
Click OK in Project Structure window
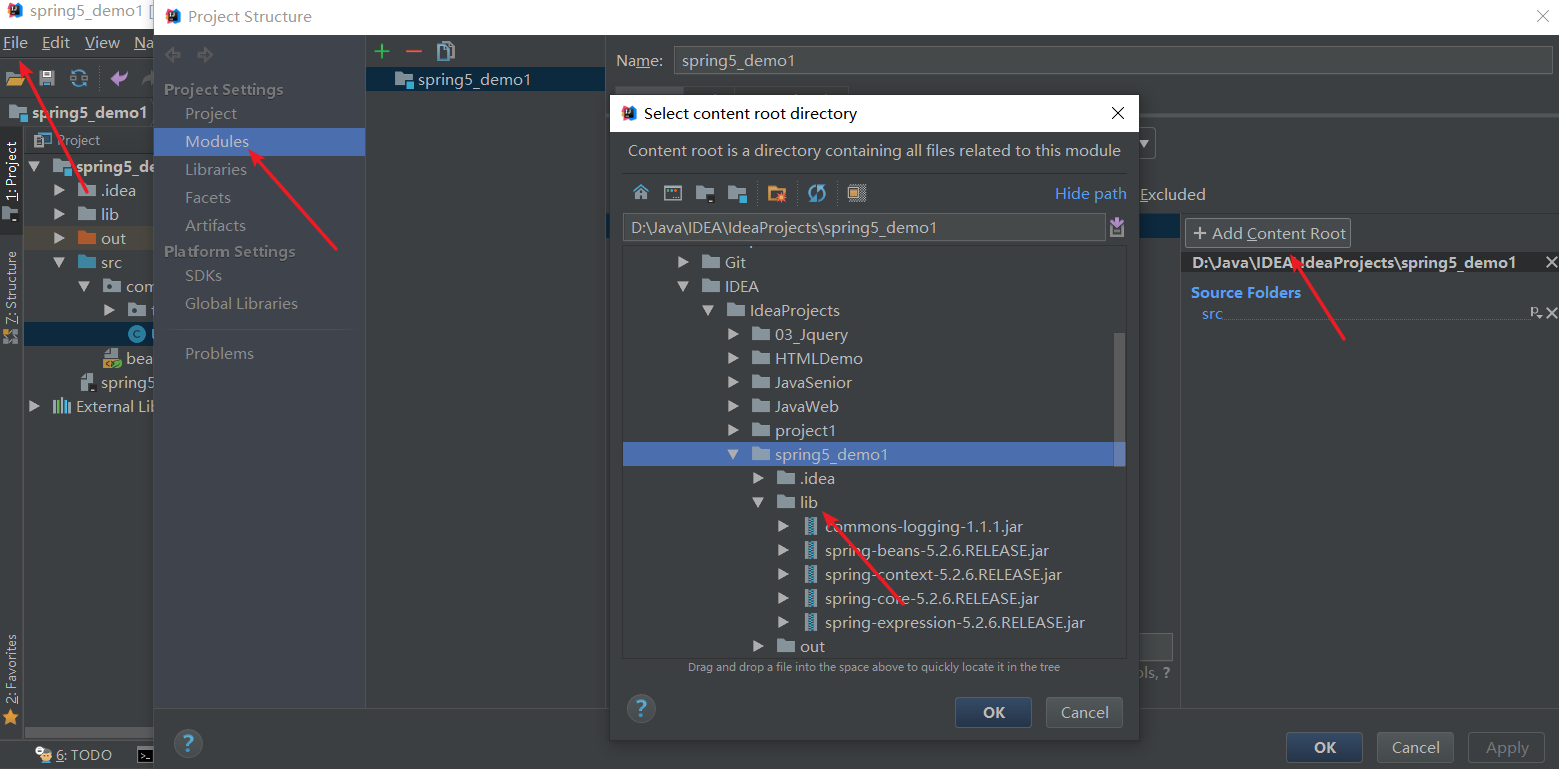point(1325,747)
